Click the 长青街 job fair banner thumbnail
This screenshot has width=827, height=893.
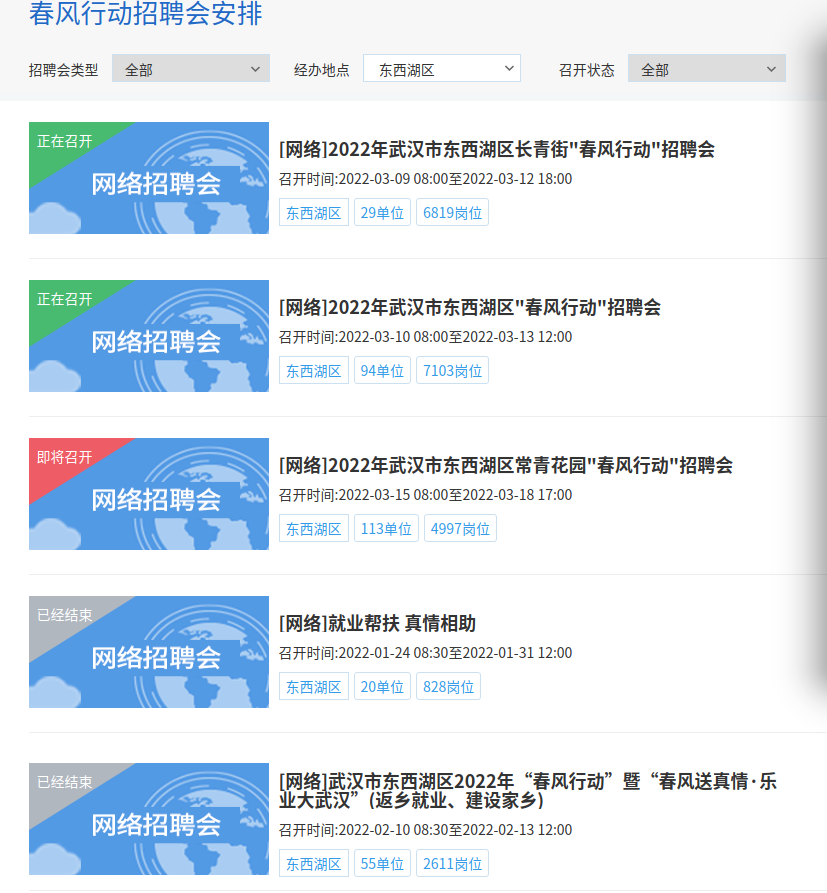[x=149, y=178]
